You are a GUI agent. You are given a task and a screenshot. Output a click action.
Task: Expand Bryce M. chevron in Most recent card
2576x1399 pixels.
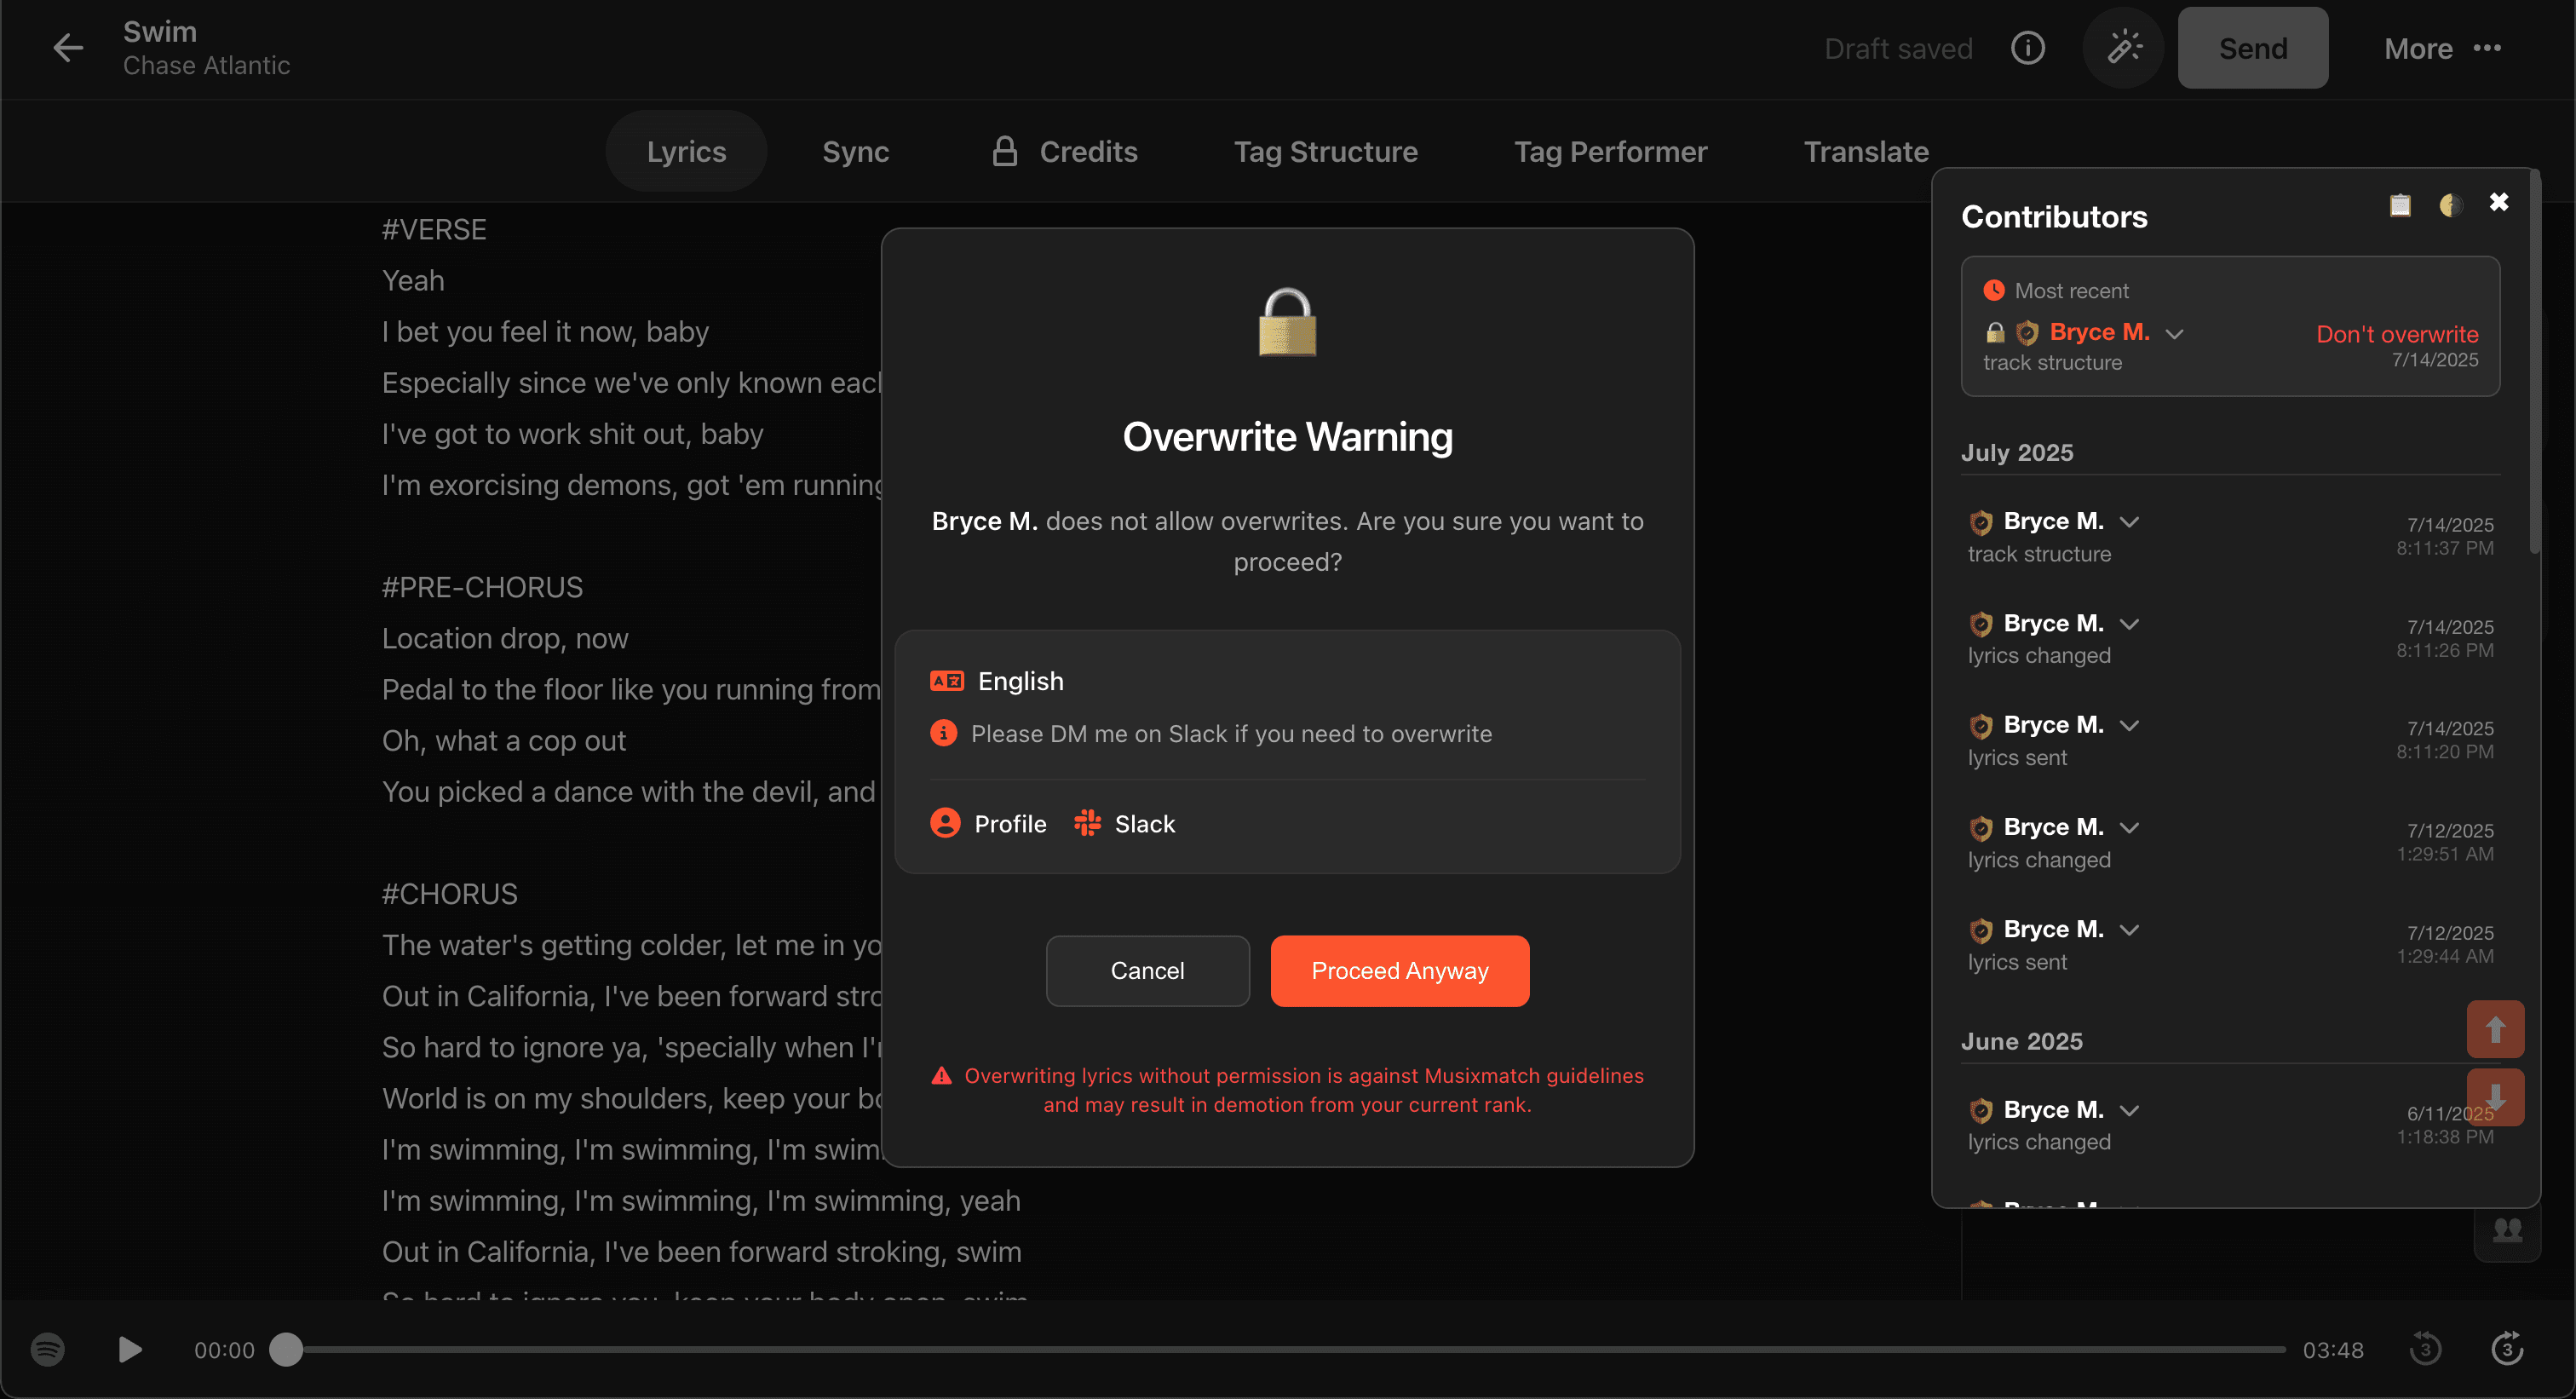click(x=2174, y=334)
